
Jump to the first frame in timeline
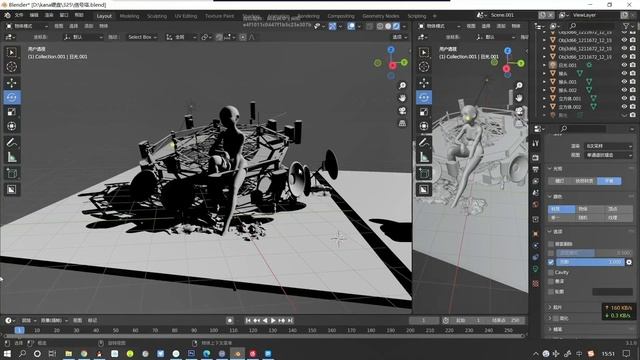point(248,321)
